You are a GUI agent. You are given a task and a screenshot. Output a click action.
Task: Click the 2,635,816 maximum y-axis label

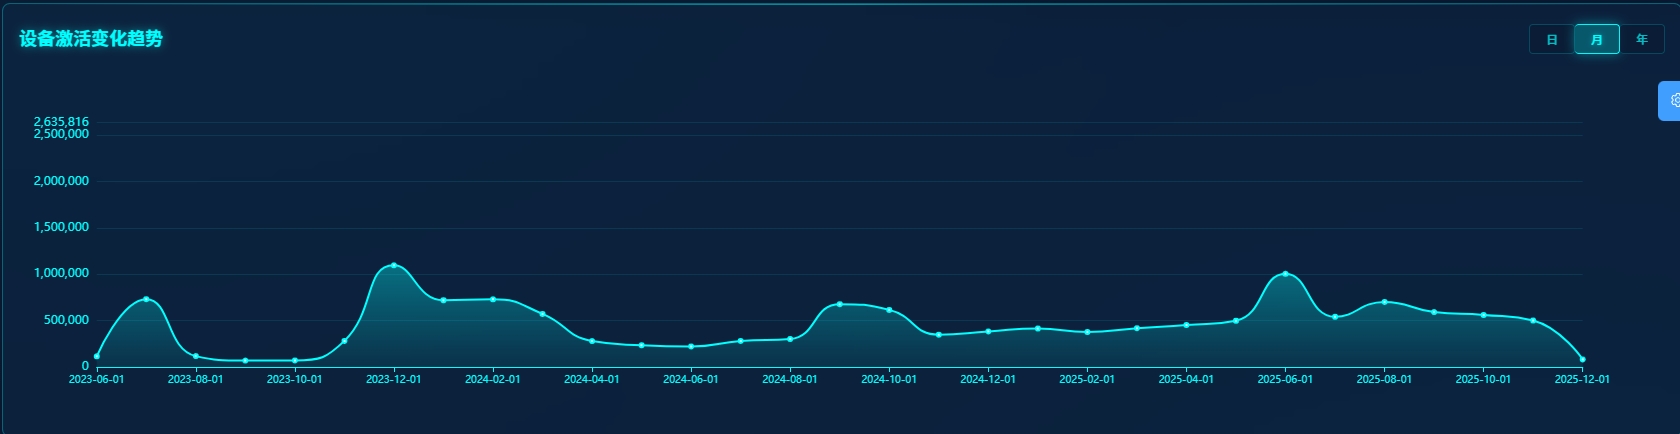click(x=61, y=121)
